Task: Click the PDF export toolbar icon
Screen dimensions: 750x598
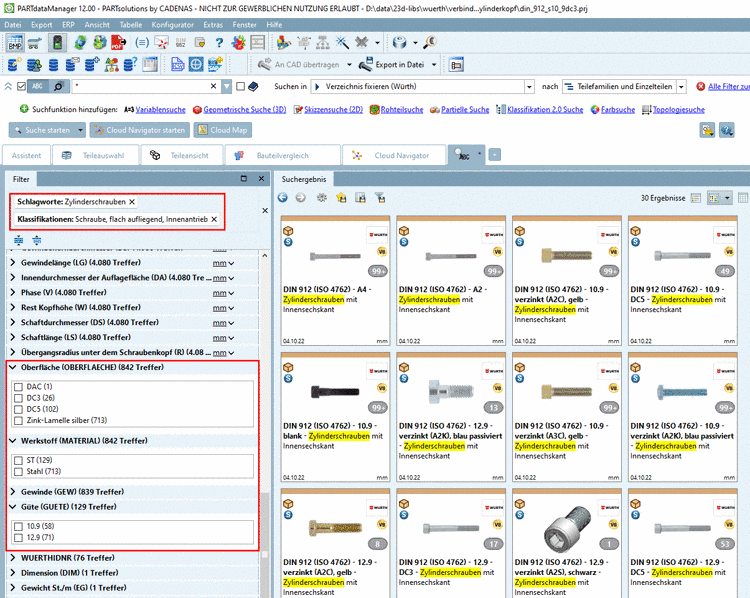Action: pyautogui.click(x=119, y=42)
